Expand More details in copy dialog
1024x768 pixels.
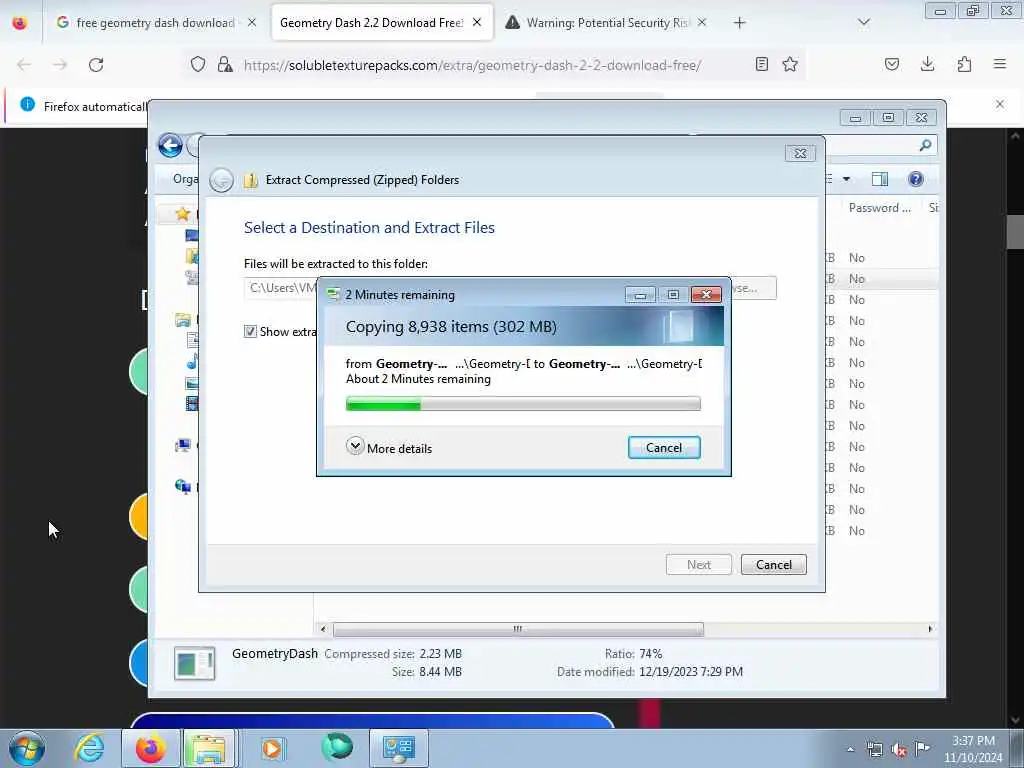tap(389, 448)
